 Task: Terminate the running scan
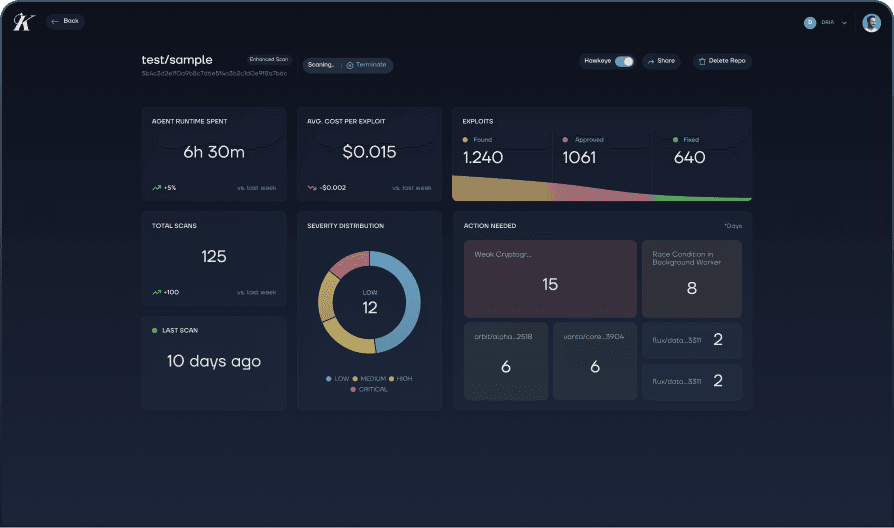[366, 65]
